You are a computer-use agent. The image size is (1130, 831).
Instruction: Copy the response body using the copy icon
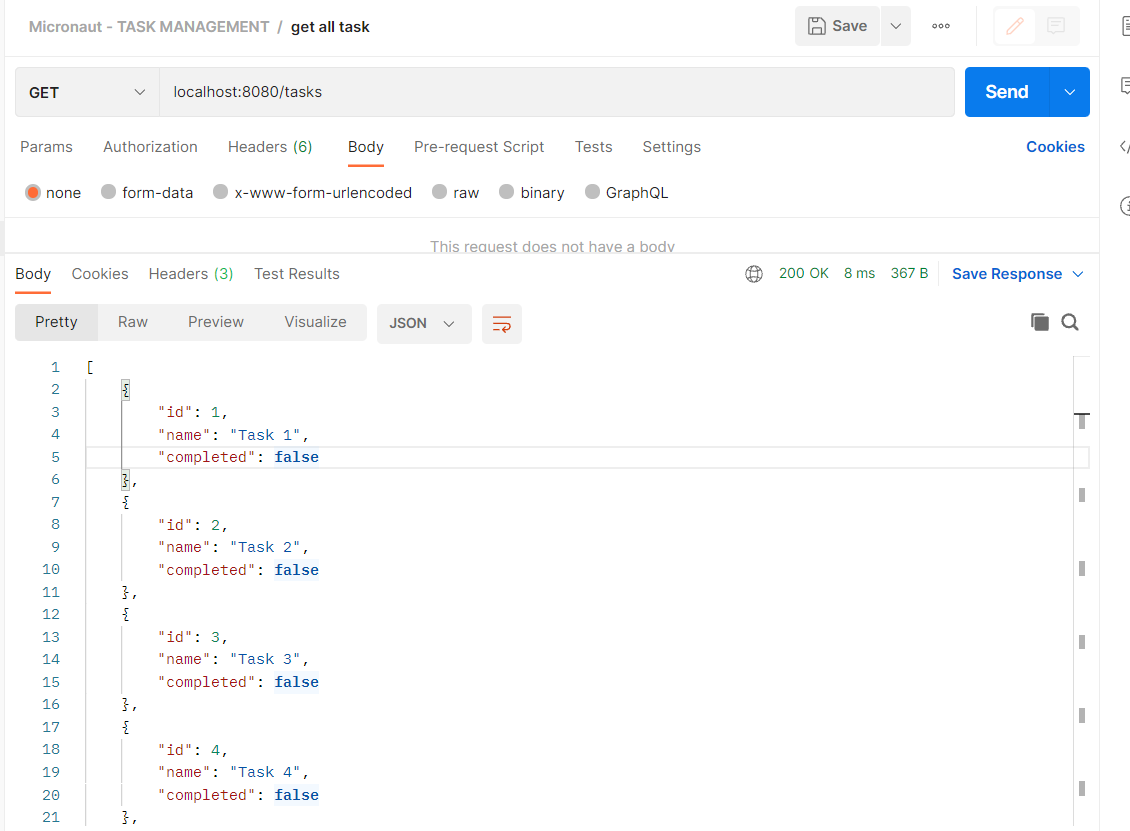(x=1037, y=322)
